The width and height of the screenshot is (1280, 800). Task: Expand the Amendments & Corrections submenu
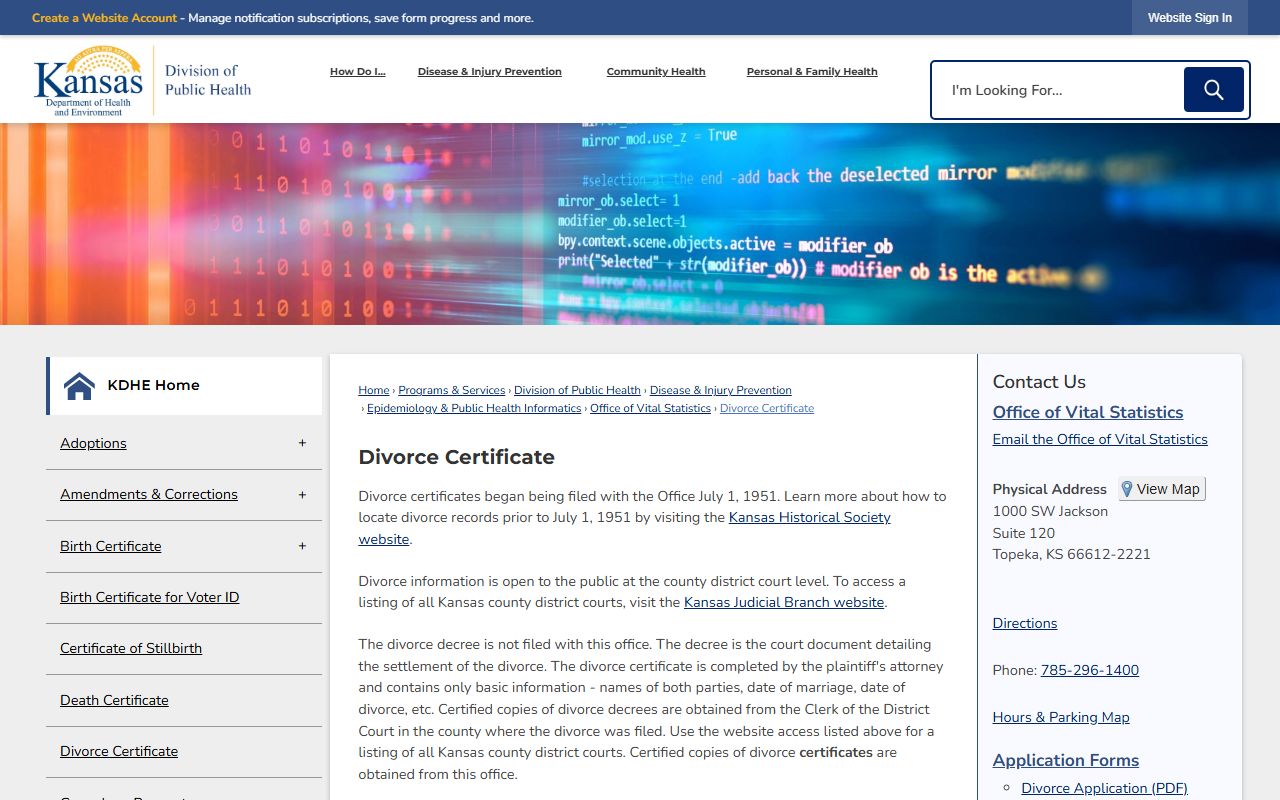(x=302, y=495)
